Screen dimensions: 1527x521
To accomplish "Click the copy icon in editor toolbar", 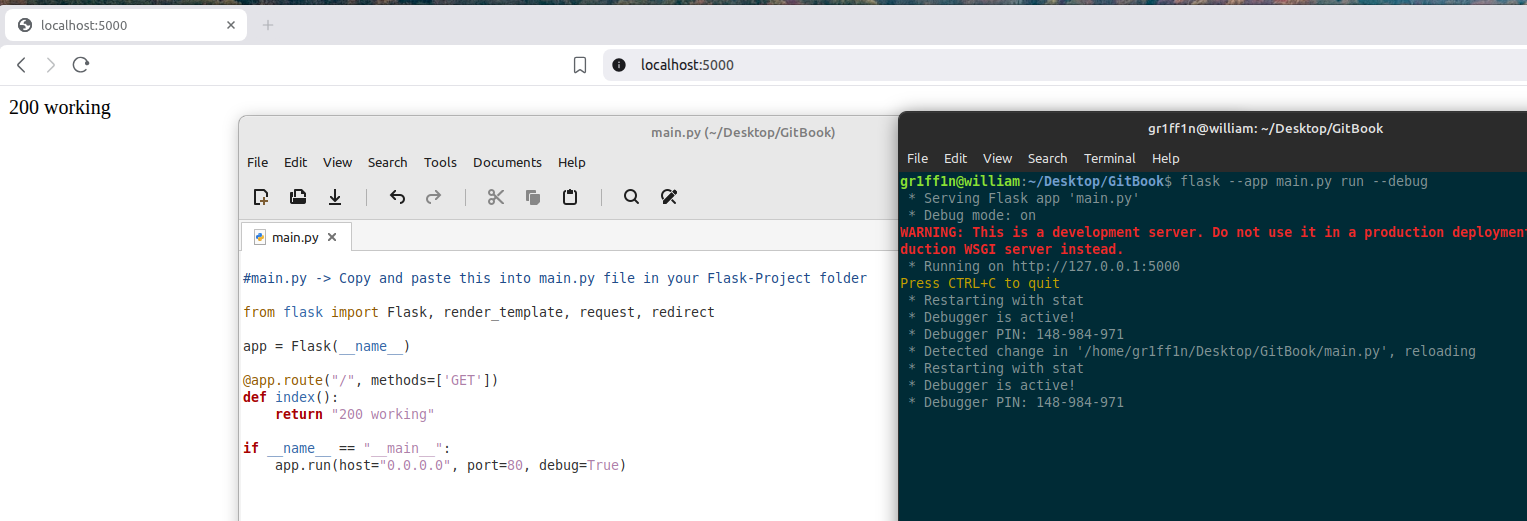I will tap(532, 197).
